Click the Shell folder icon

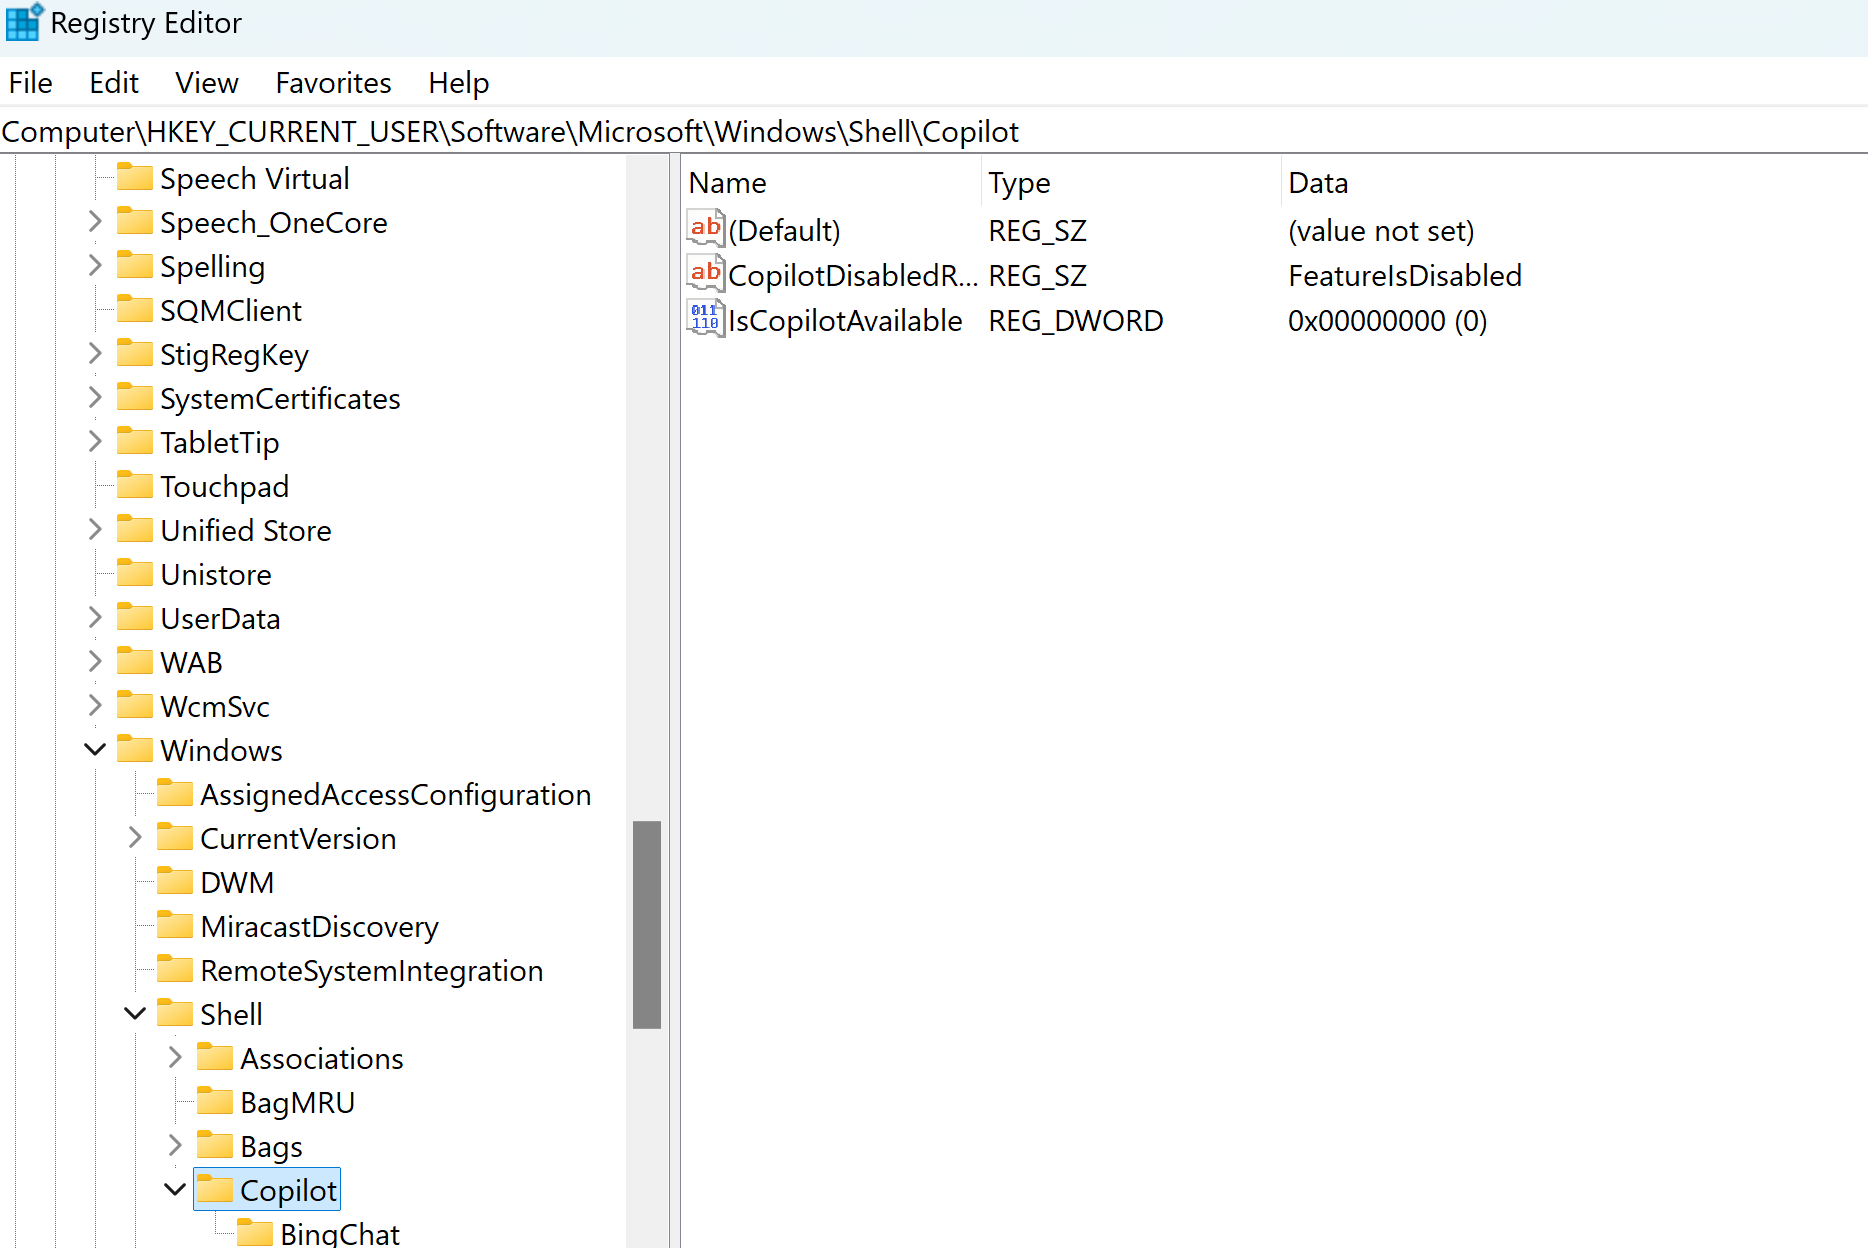[175, 1013]
